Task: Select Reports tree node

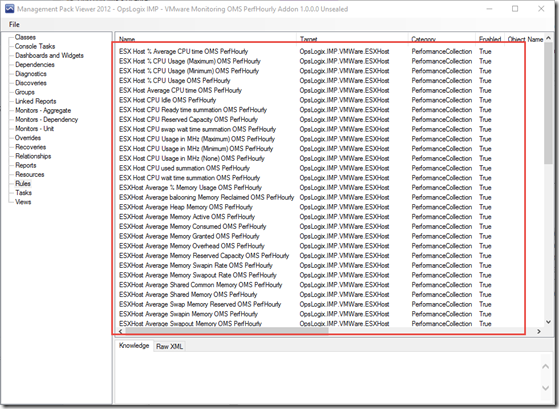Action: coord(26,165)
